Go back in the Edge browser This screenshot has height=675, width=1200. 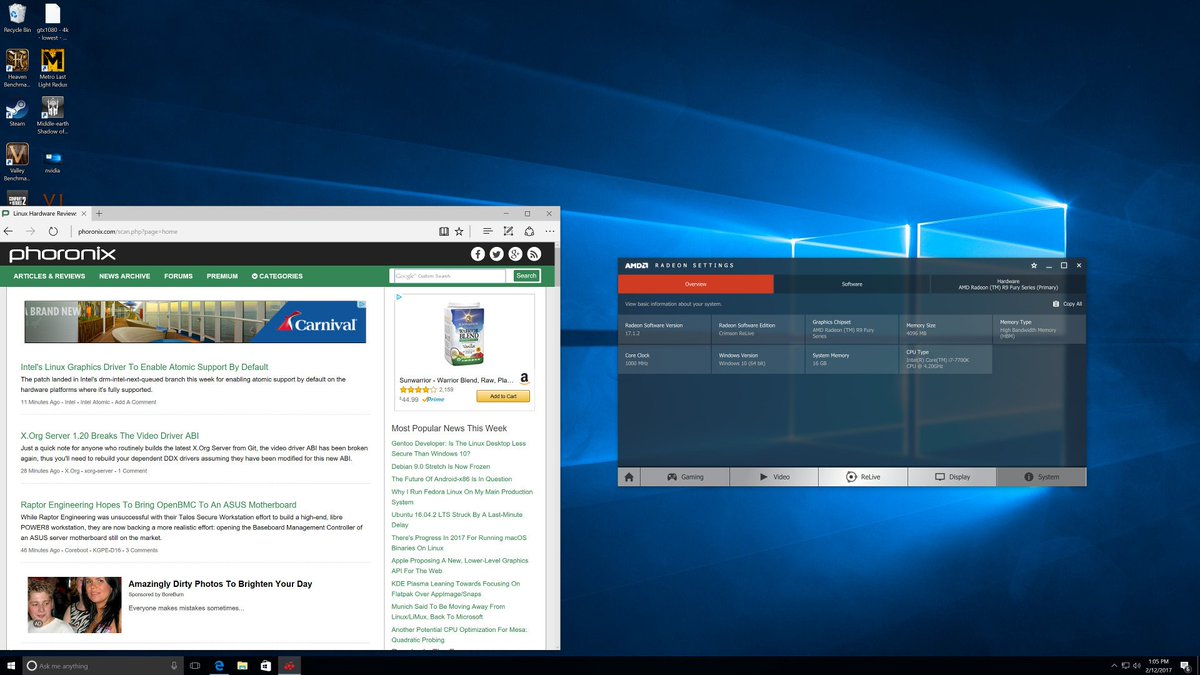[9, 231]
